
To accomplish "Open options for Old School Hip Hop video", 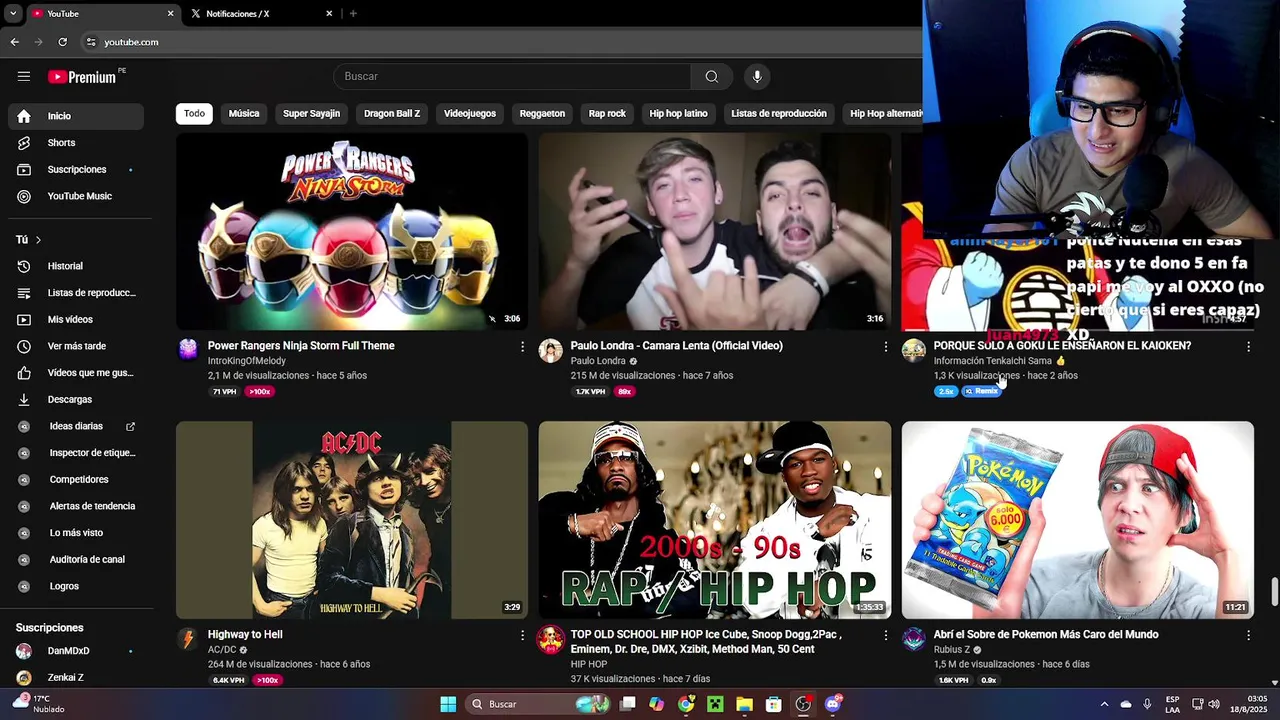I will [x=885, y=635].
